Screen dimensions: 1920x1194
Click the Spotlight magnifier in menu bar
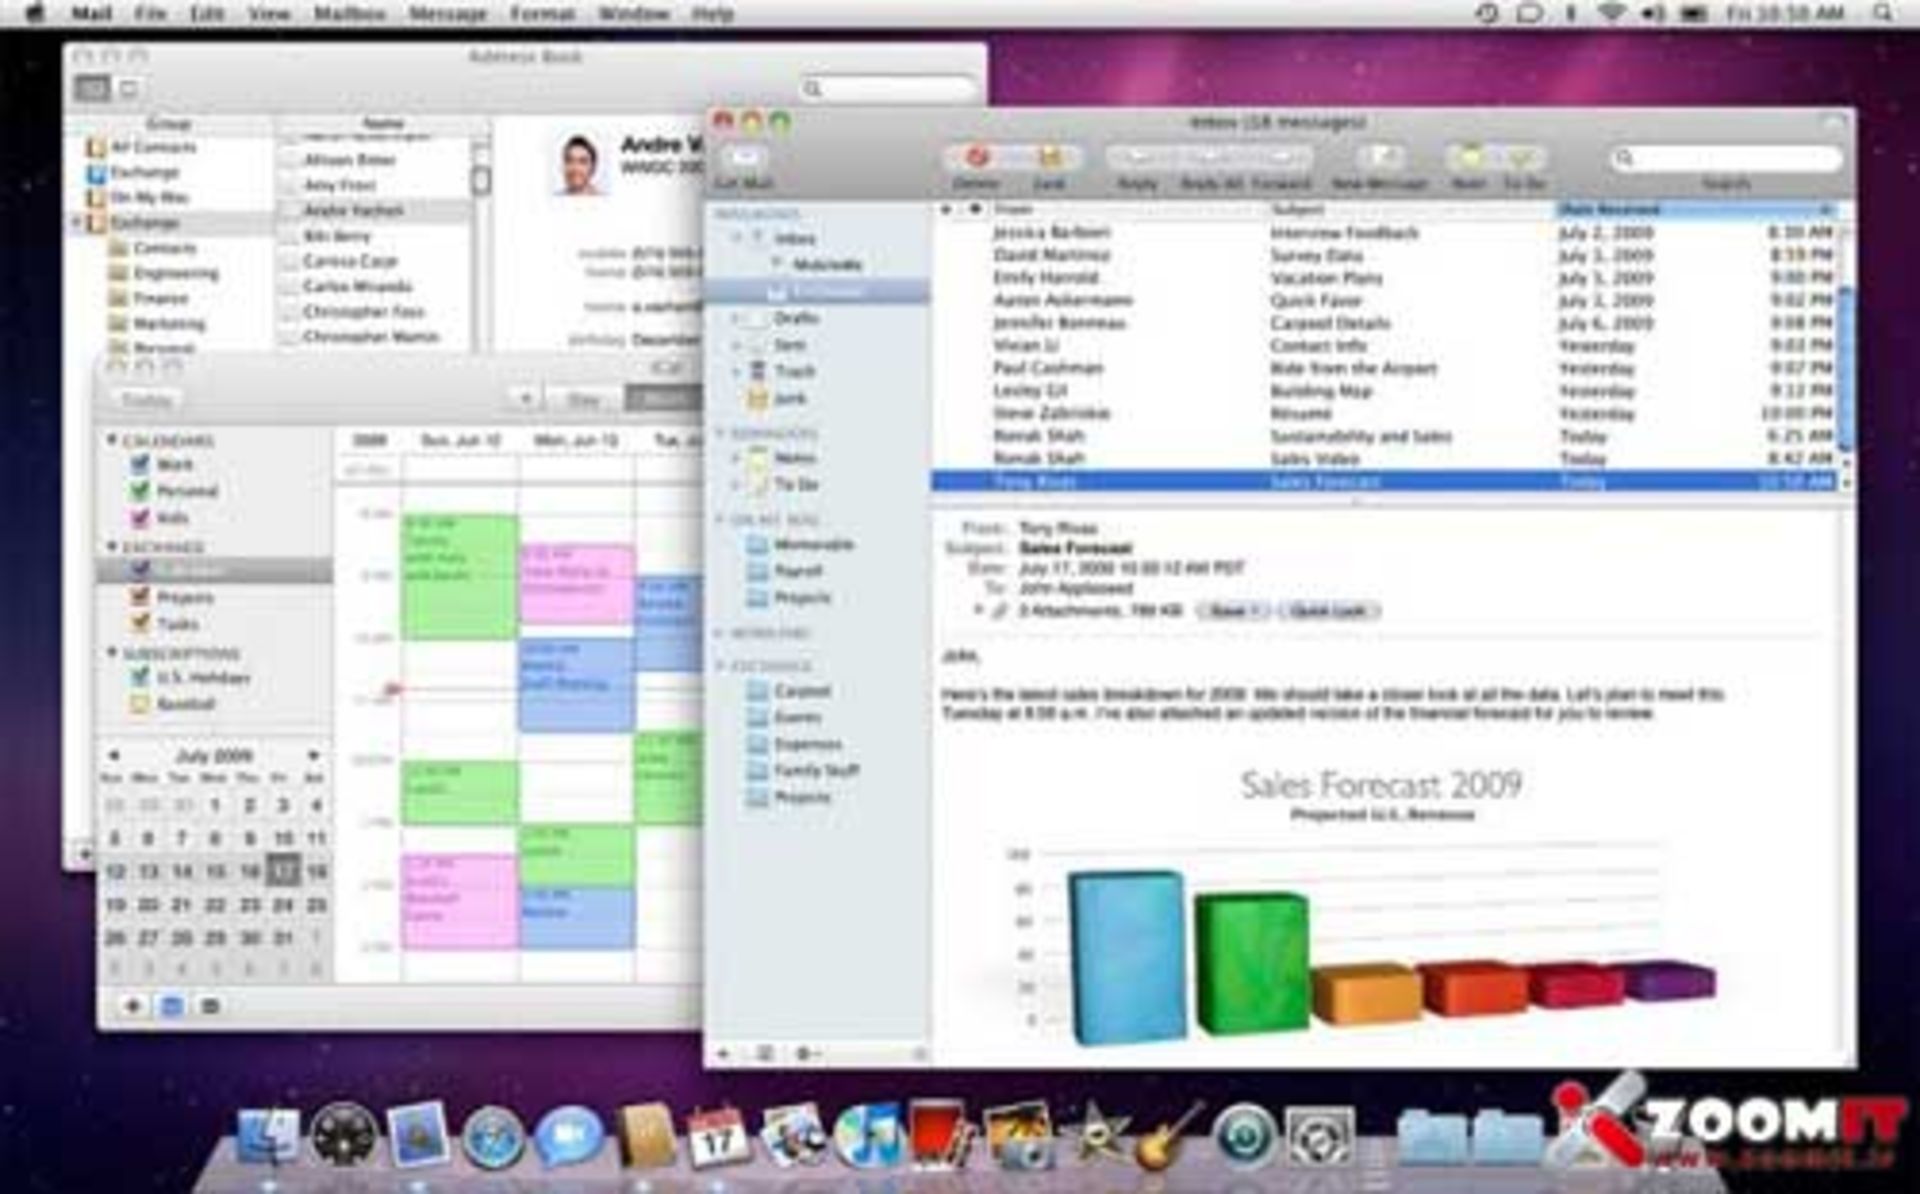pos(1882,14)
